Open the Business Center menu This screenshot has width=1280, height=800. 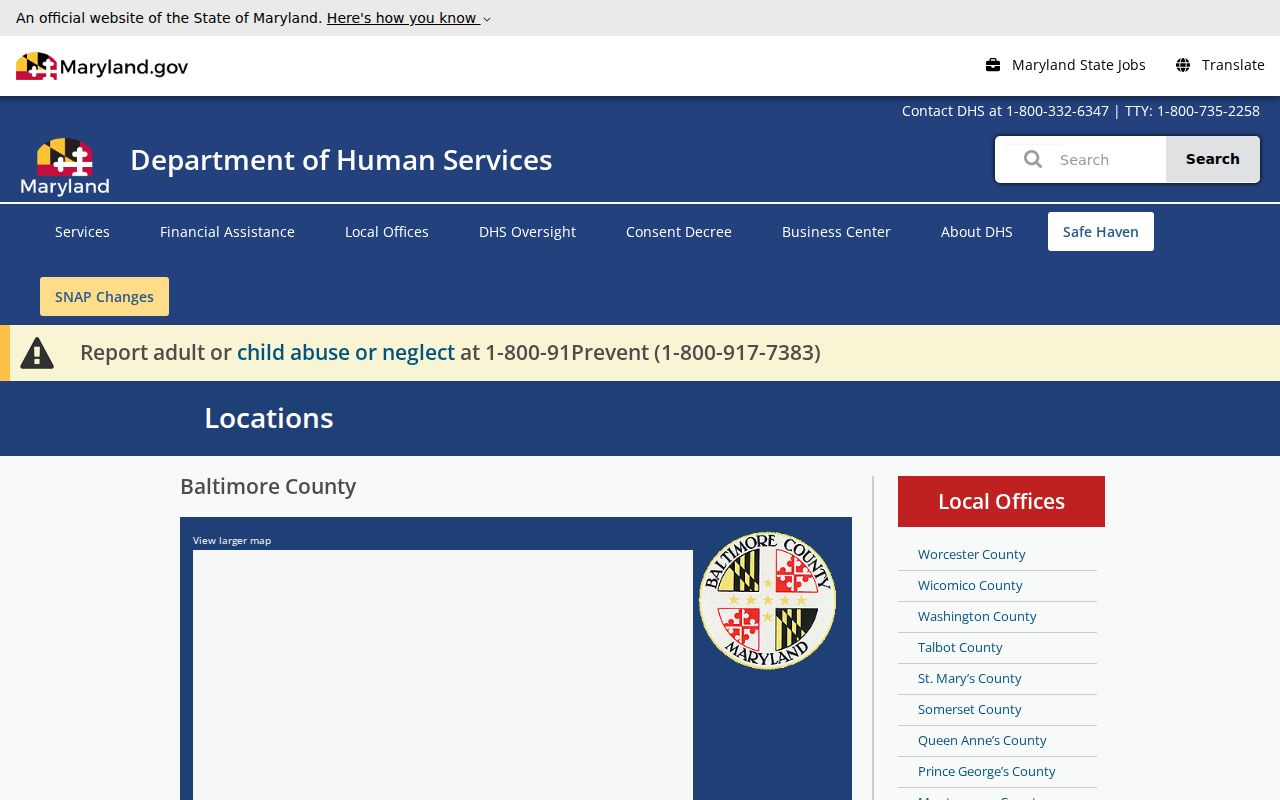click(x=836, y=232)
